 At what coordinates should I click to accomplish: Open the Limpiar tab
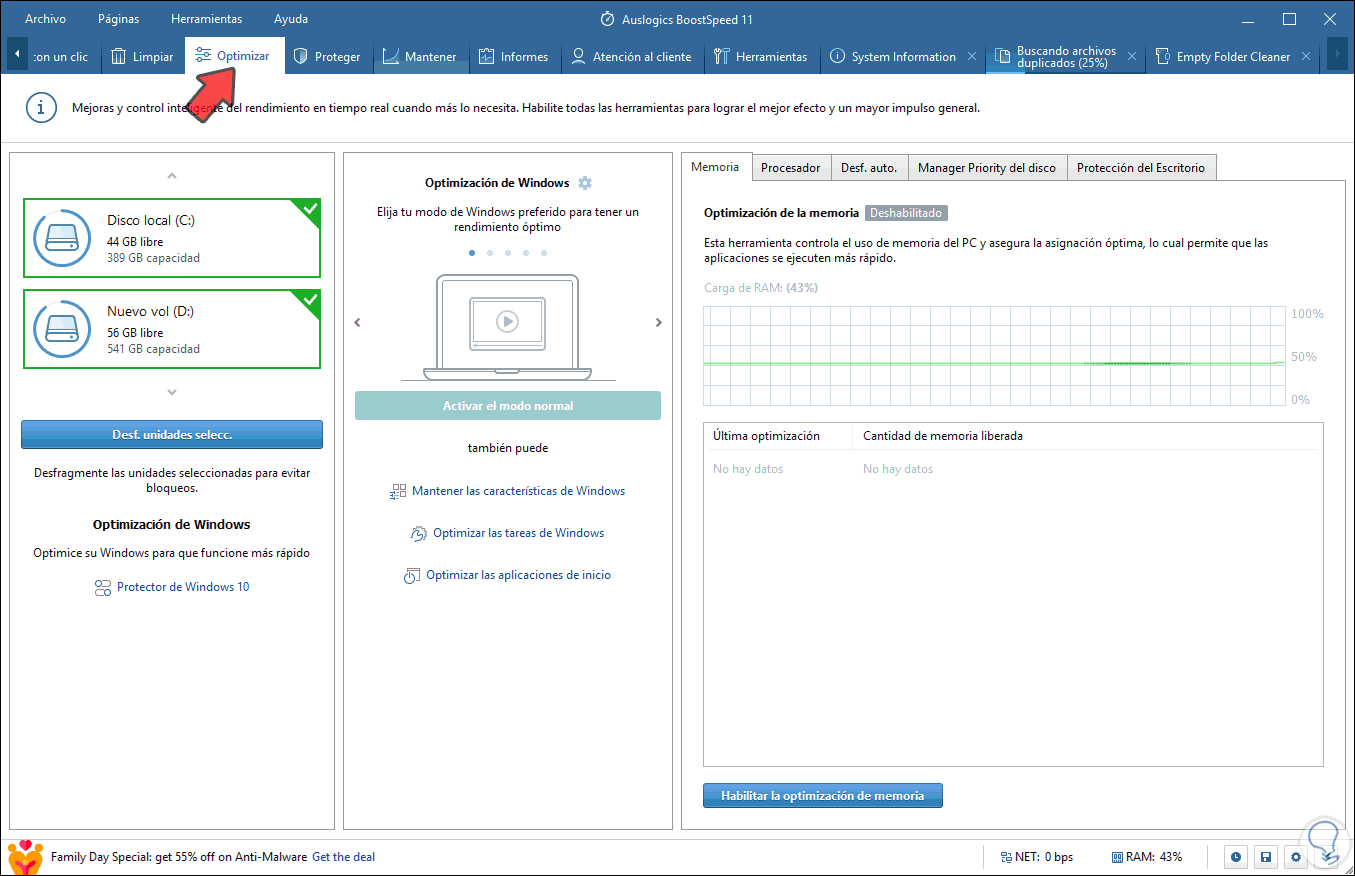coord(141,57)
